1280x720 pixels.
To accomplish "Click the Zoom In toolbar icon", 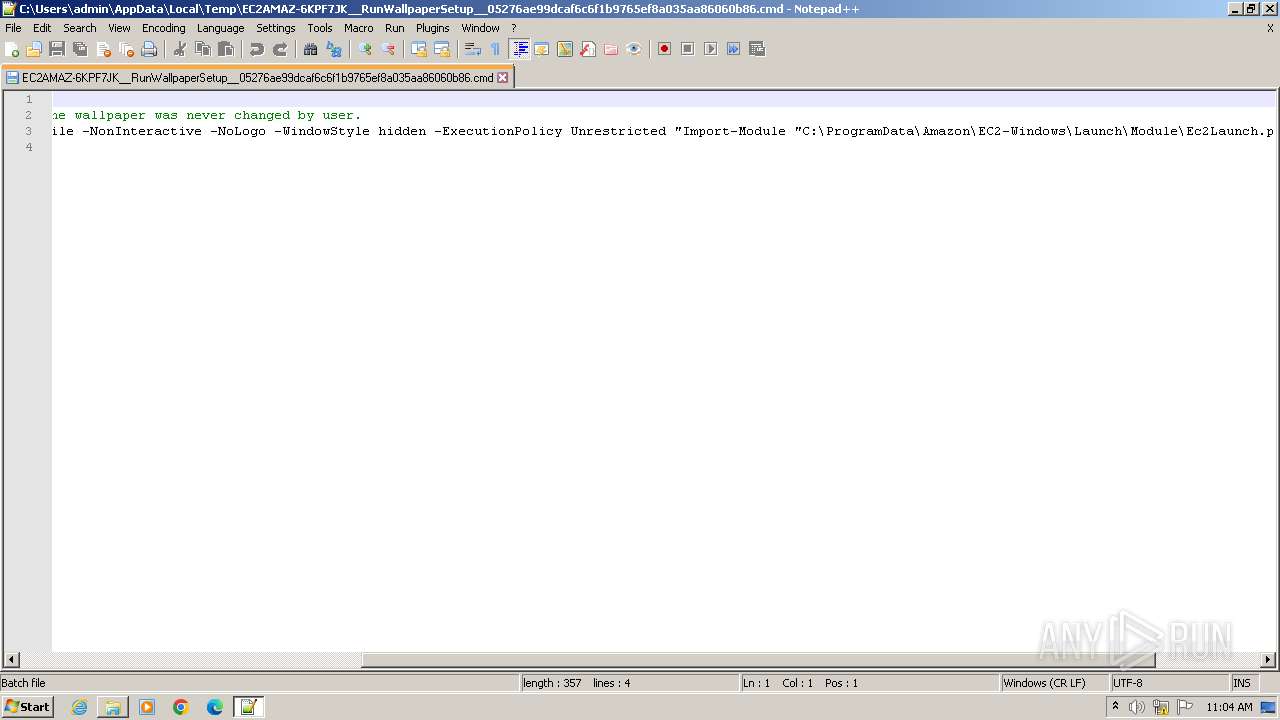I will pyautogui.click(x=365, y=49).
